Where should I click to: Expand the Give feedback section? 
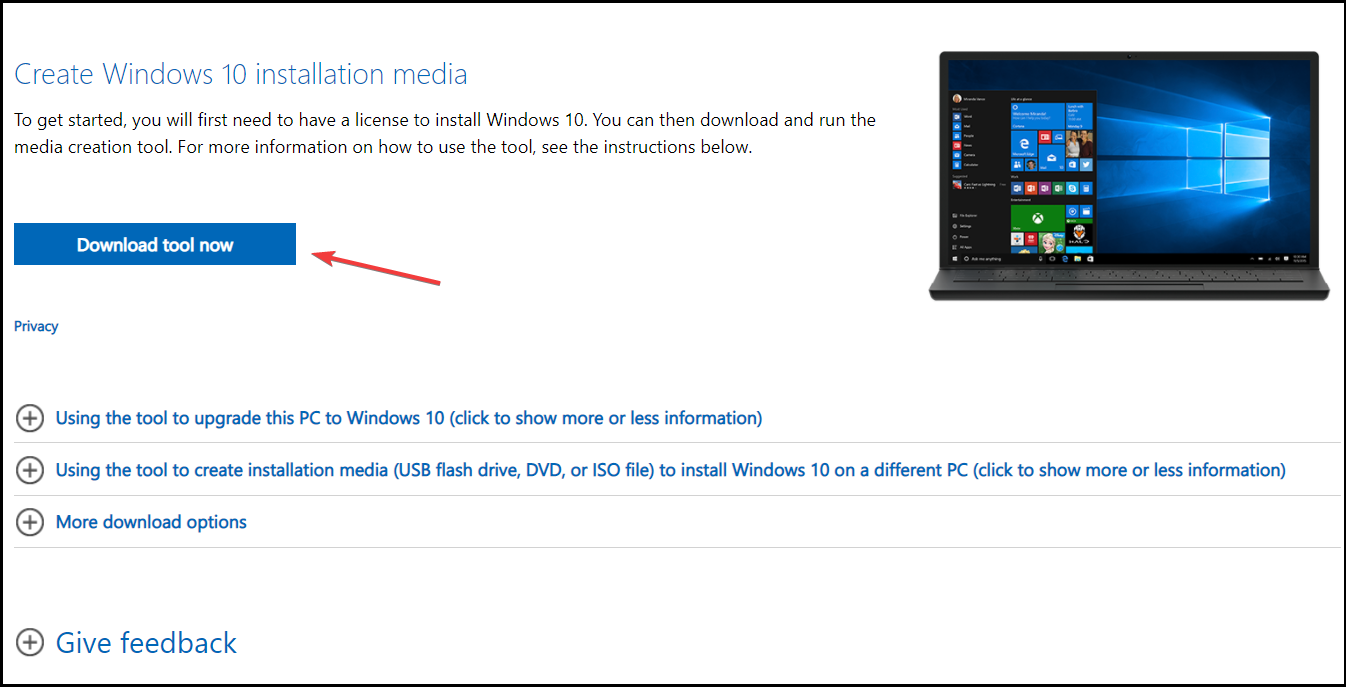[145, 642]
